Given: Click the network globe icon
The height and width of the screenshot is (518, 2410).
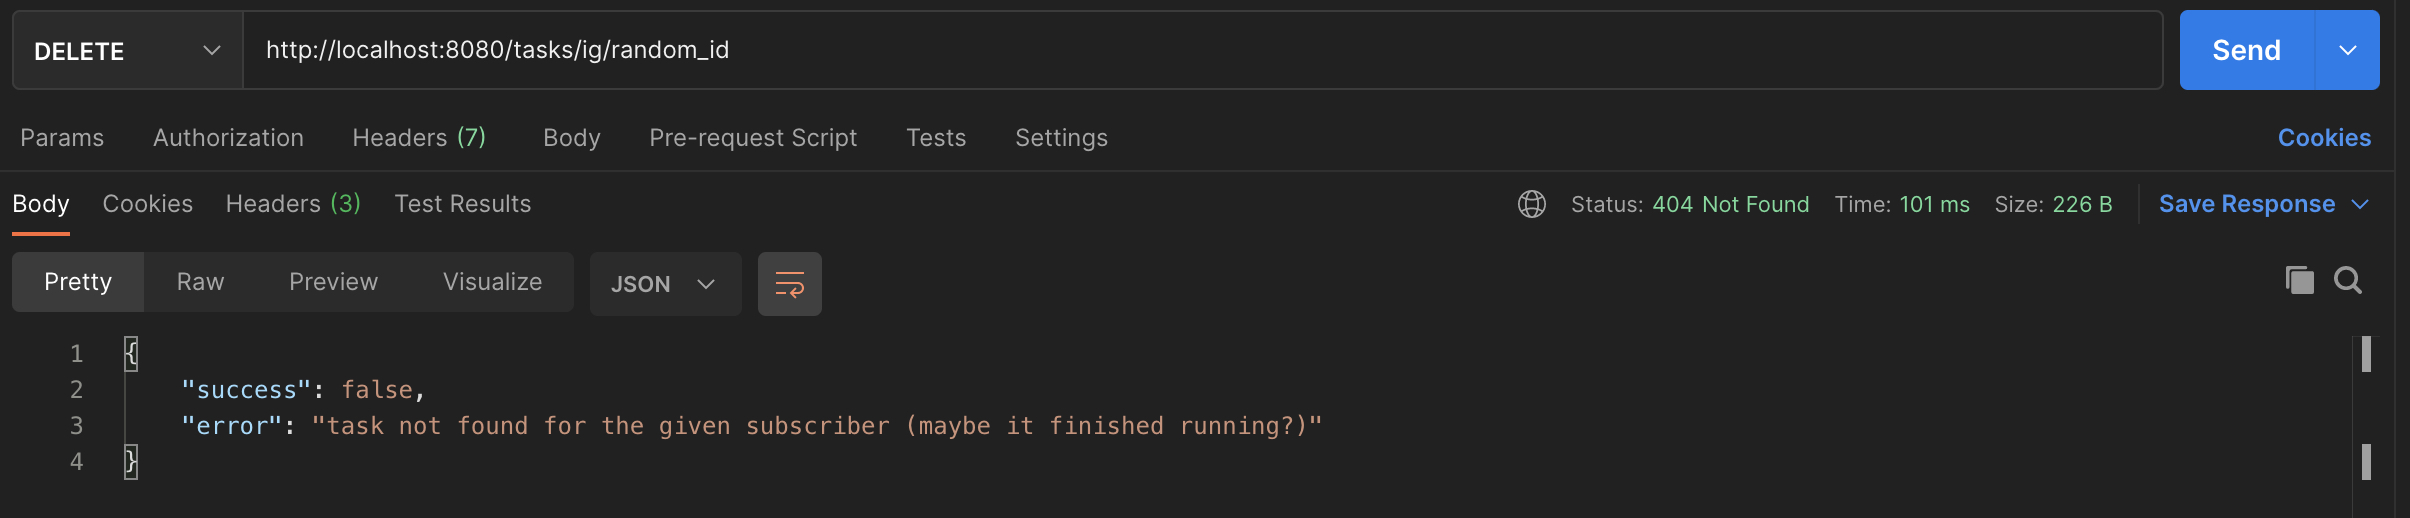Looking at the screenshot, I should pyautogui.click(x=1531, y=204).
